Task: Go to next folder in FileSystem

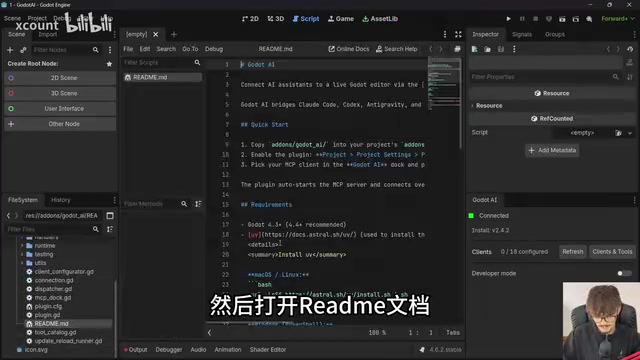Action: [16, 216]
